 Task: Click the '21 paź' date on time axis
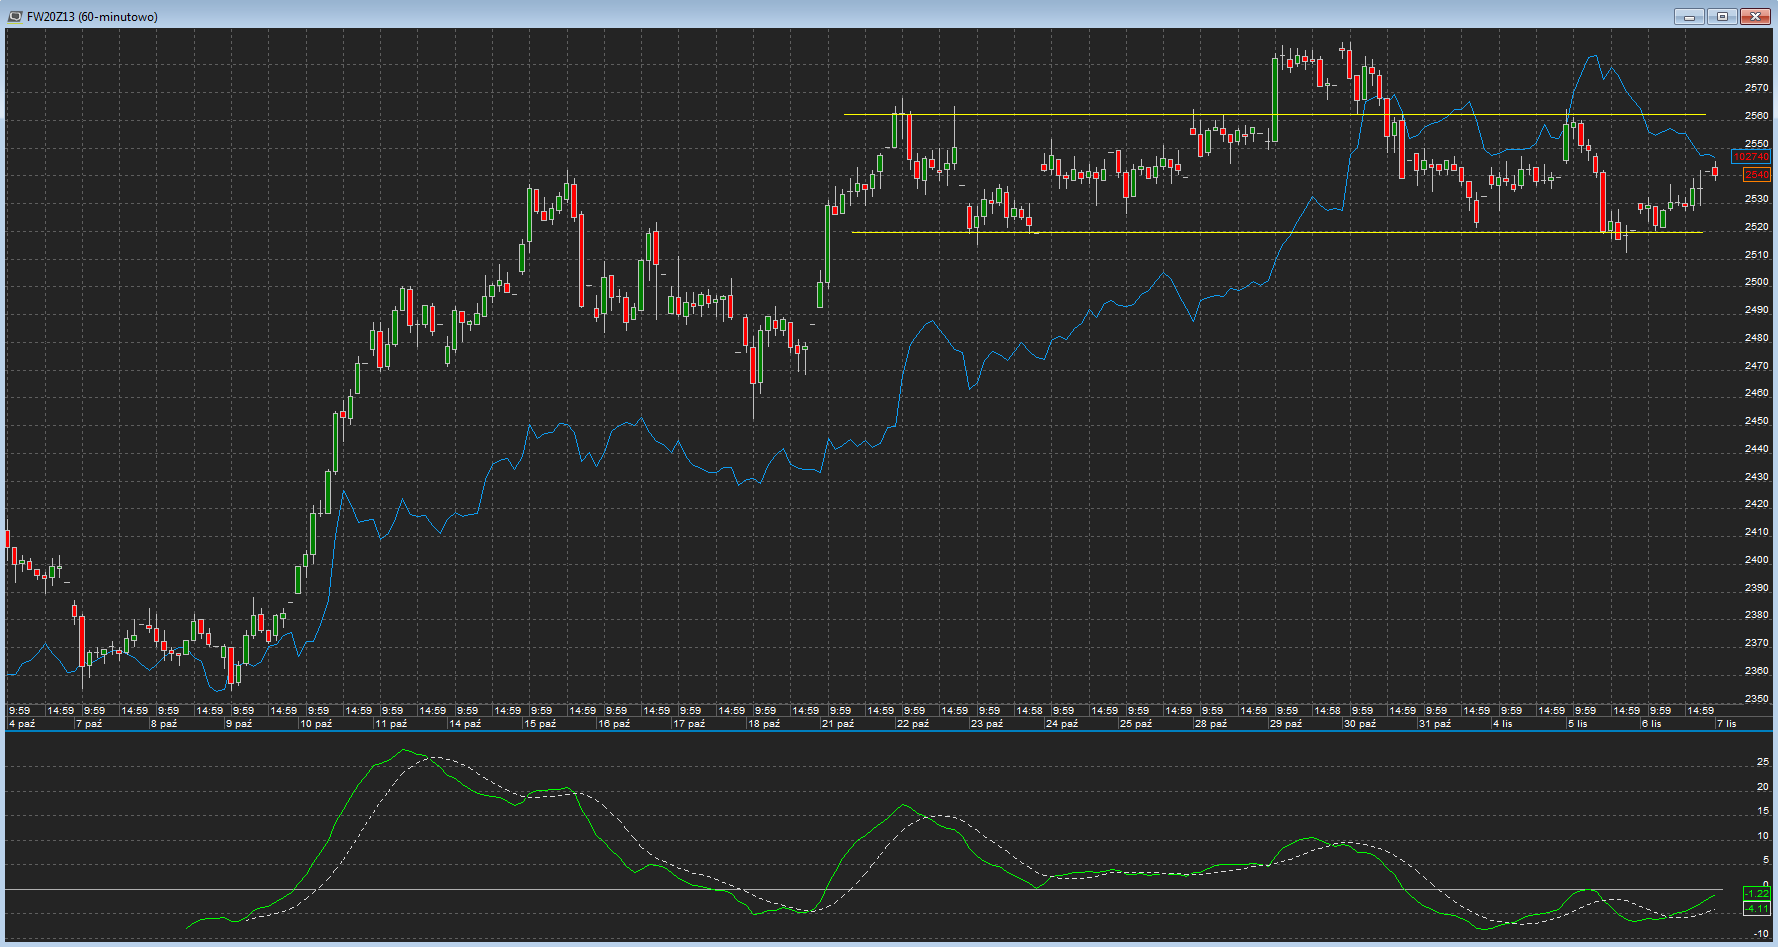[x=838, y=723]
